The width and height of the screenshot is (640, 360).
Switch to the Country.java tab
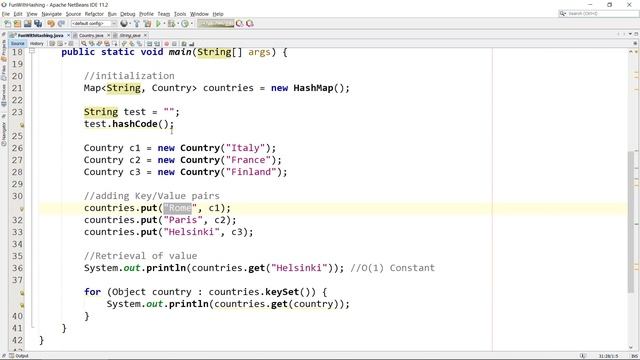(x=91, y=36)
